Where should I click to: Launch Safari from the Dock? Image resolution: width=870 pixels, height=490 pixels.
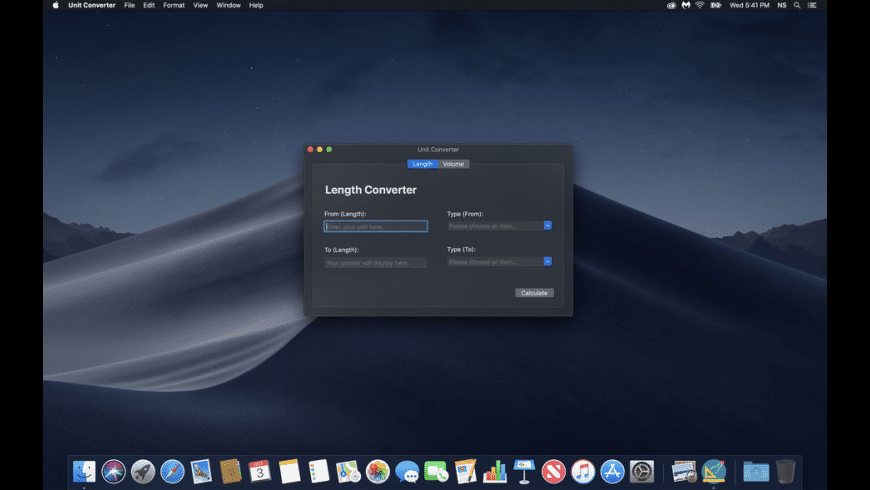[x=172, y=471]
